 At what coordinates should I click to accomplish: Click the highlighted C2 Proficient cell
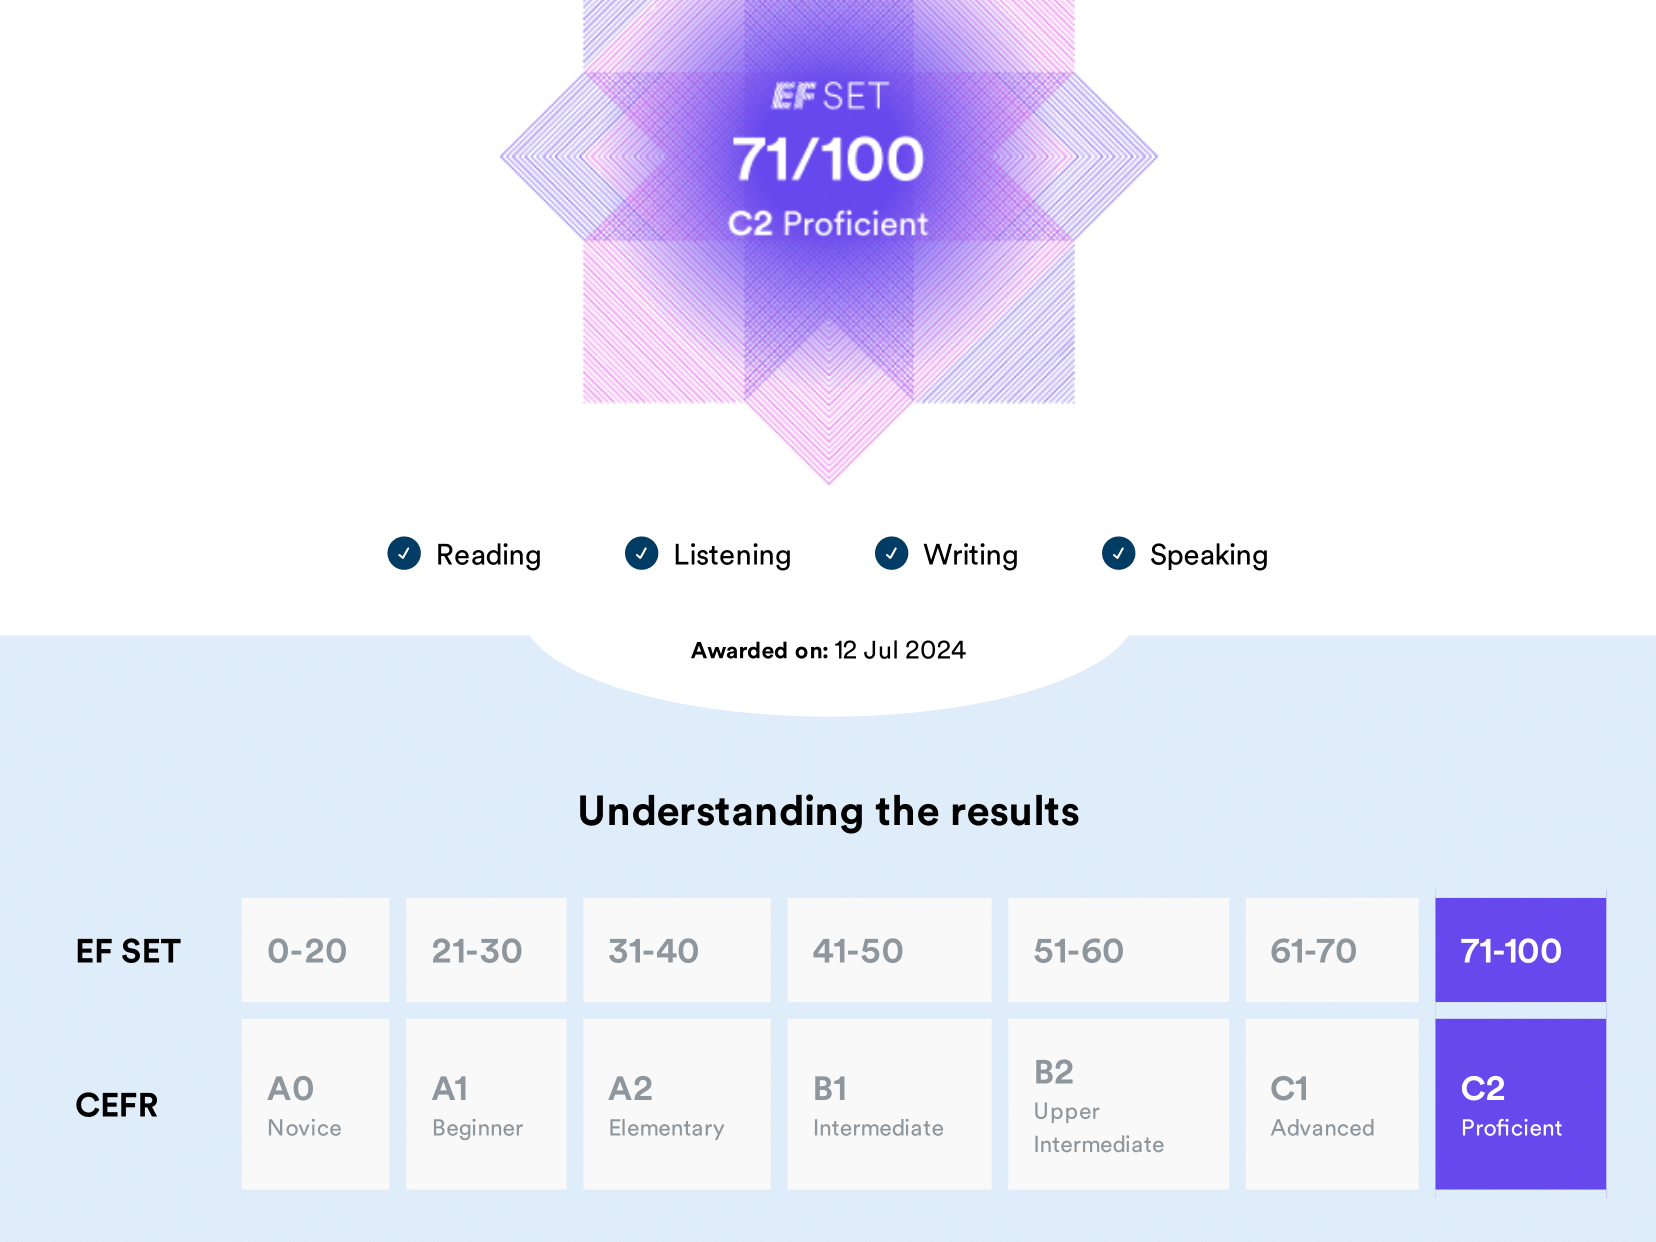[x=1520, y=1104]
